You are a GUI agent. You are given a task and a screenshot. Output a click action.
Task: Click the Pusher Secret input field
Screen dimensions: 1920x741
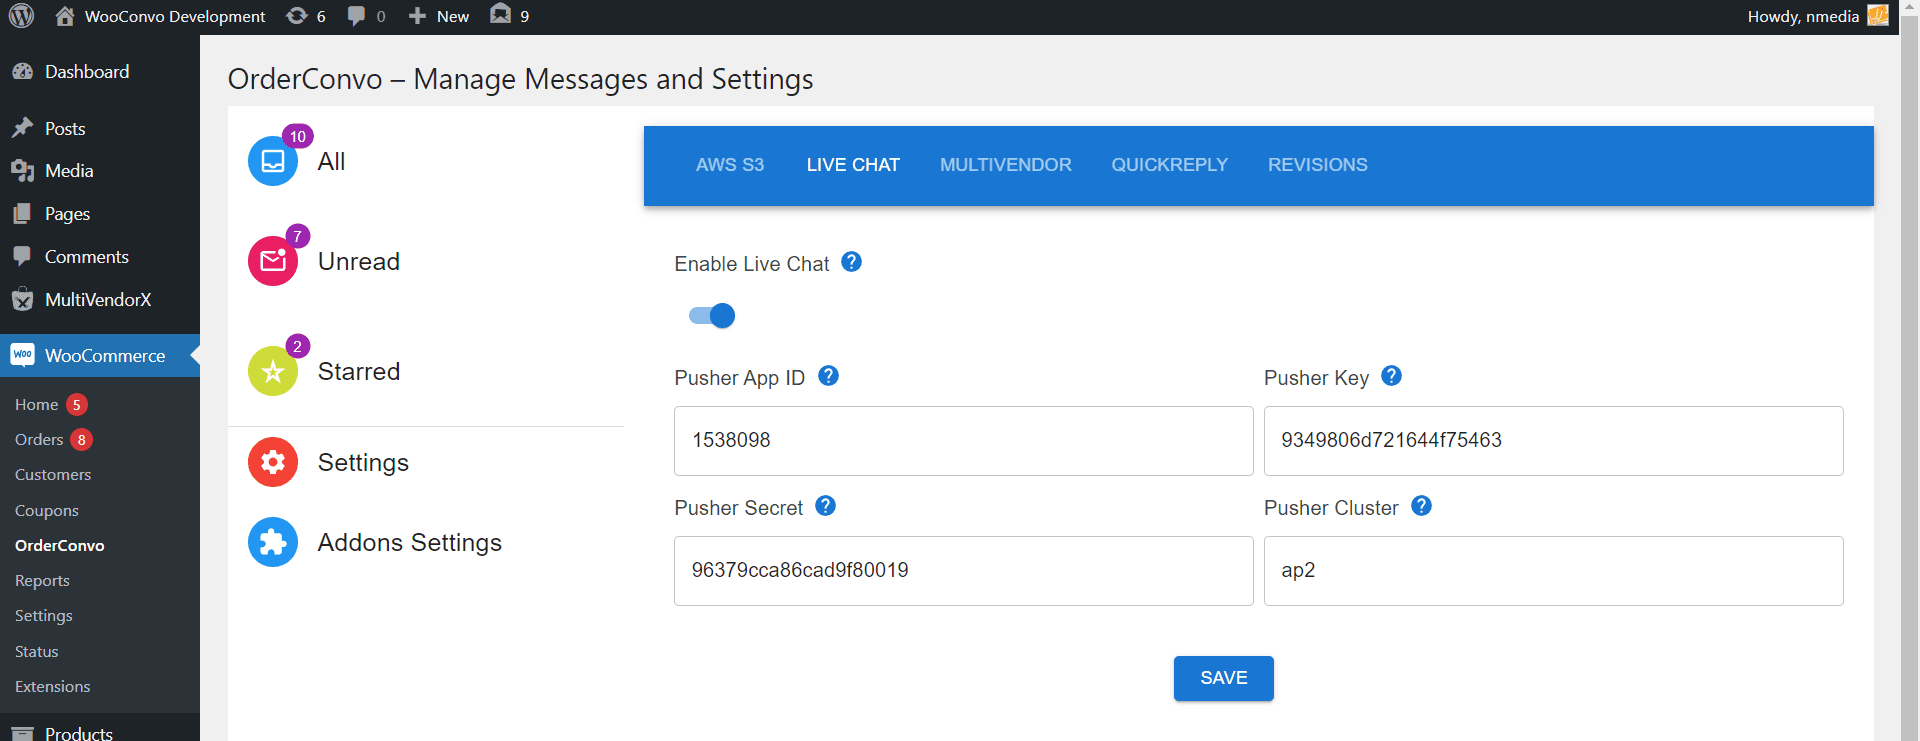[964, 571]
